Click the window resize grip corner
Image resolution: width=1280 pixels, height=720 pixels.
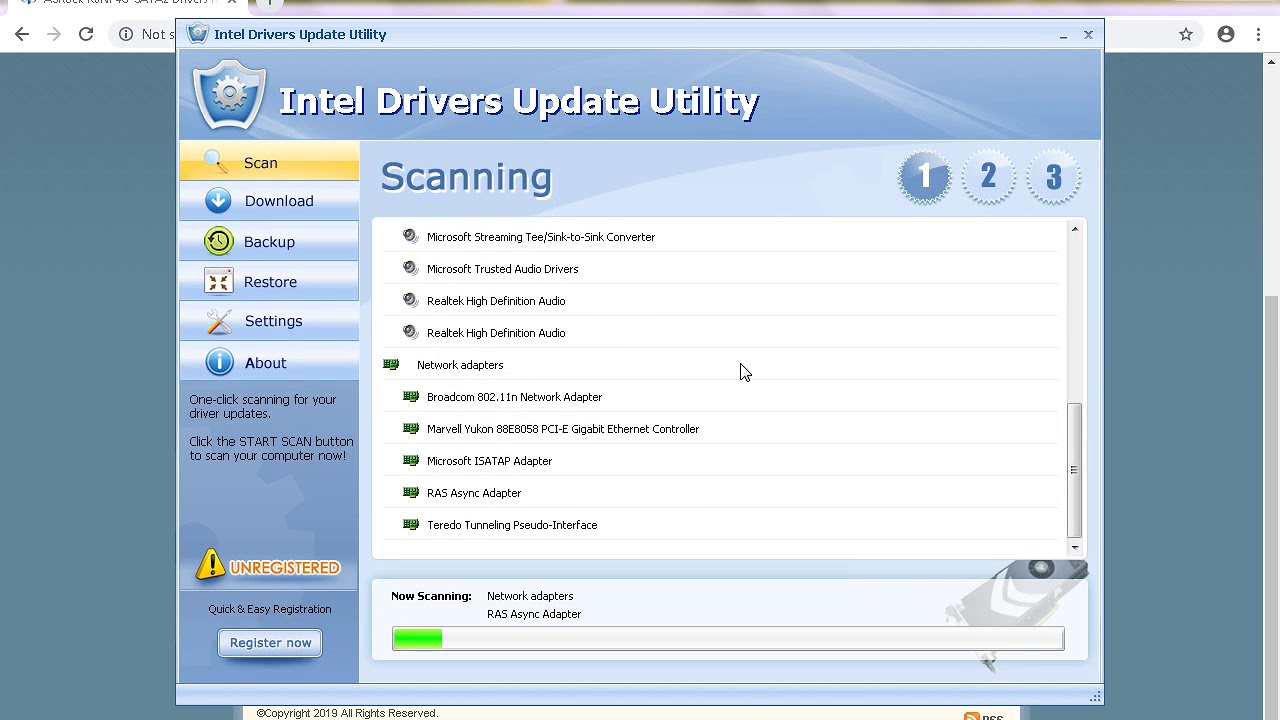coord(1095,696)
